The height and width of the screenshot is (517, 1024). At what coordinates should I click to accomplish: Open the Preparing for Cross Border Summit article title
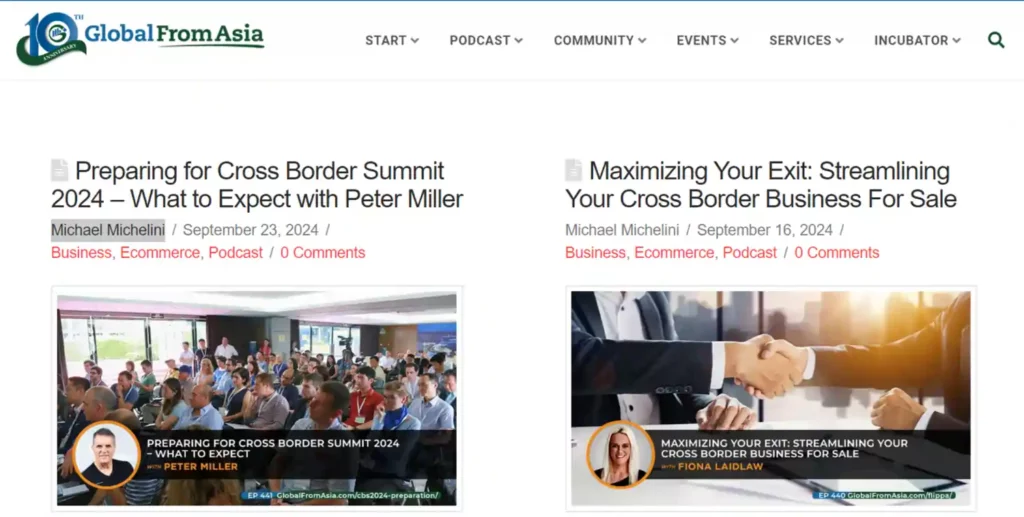[x=257, y=185]
